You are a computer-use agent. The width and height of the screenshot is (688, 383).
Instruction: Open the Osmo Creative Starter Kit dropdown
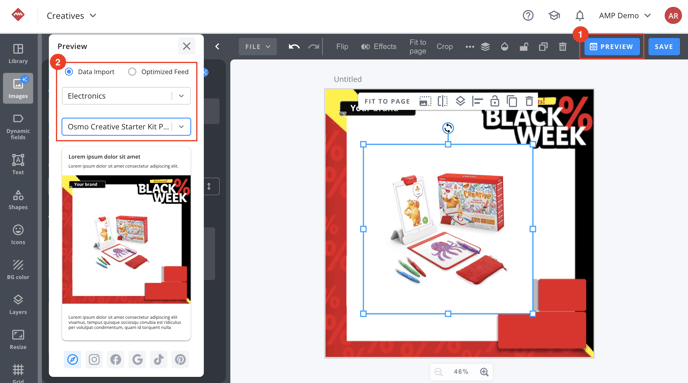(126, 127)
